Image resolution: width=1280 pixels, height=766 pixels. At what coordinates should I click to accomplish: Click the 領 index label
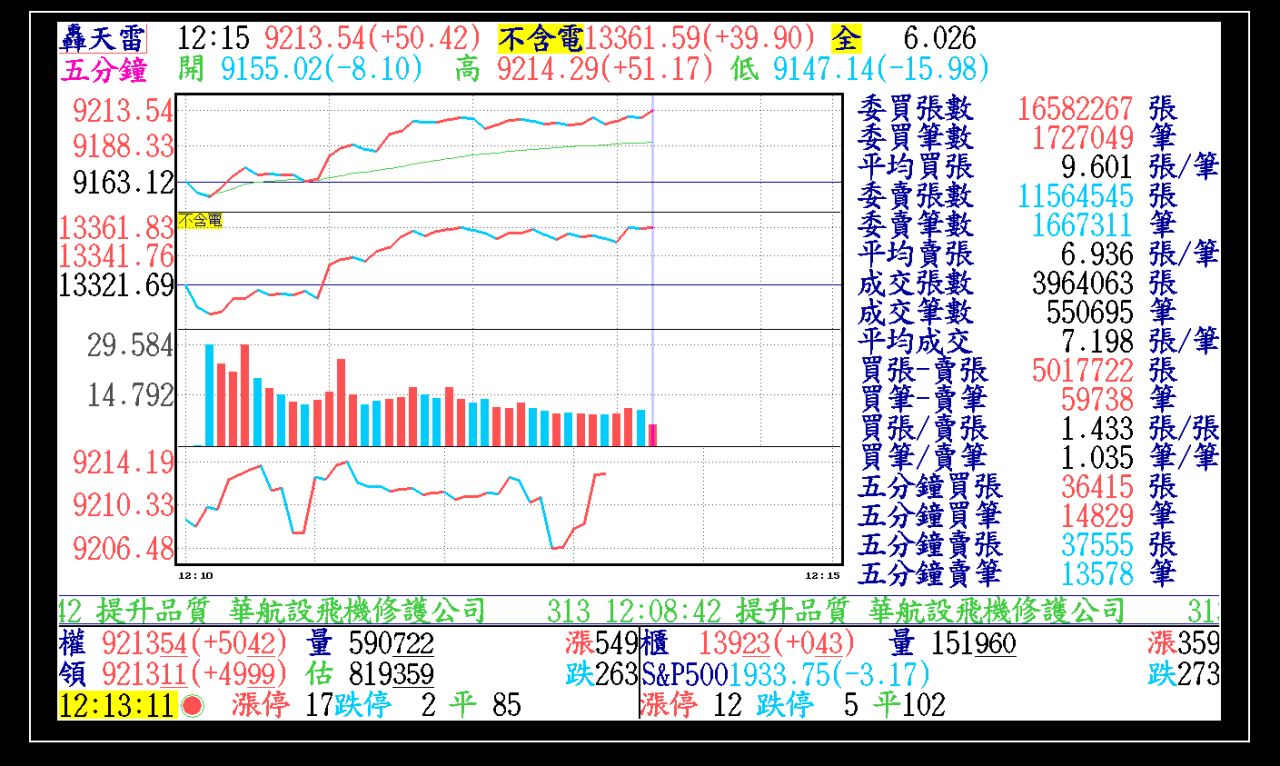(x=72, y=674)
